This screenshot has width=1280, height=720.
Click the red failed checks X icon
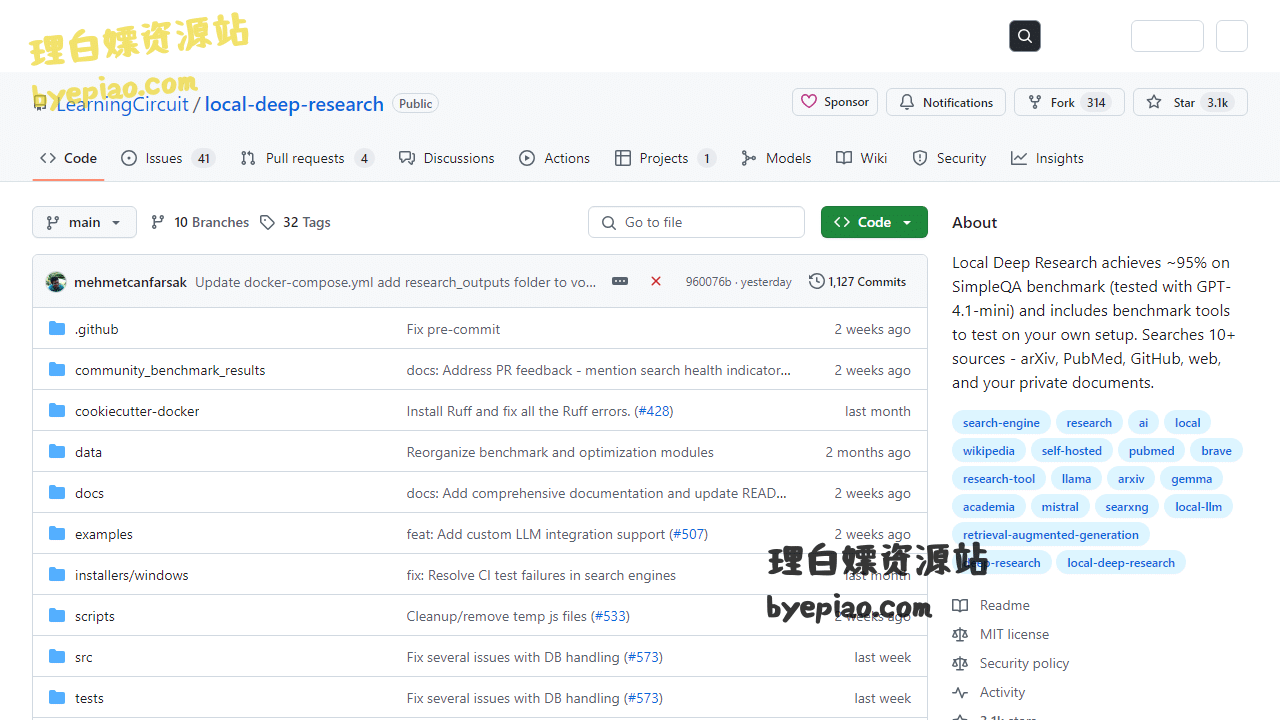coord(656,282)
